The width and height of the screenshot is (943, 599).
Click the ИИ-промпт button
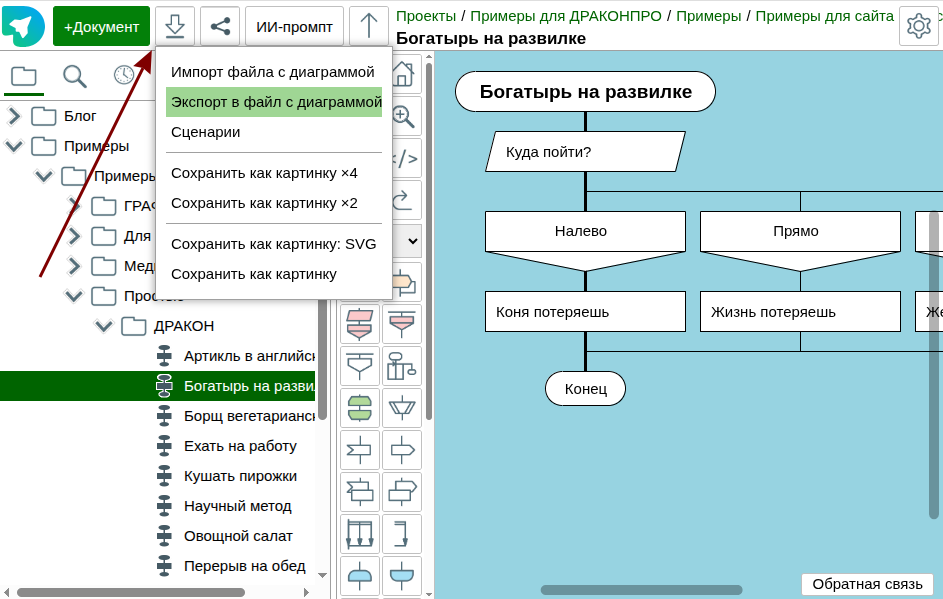[x=294, y=26]
